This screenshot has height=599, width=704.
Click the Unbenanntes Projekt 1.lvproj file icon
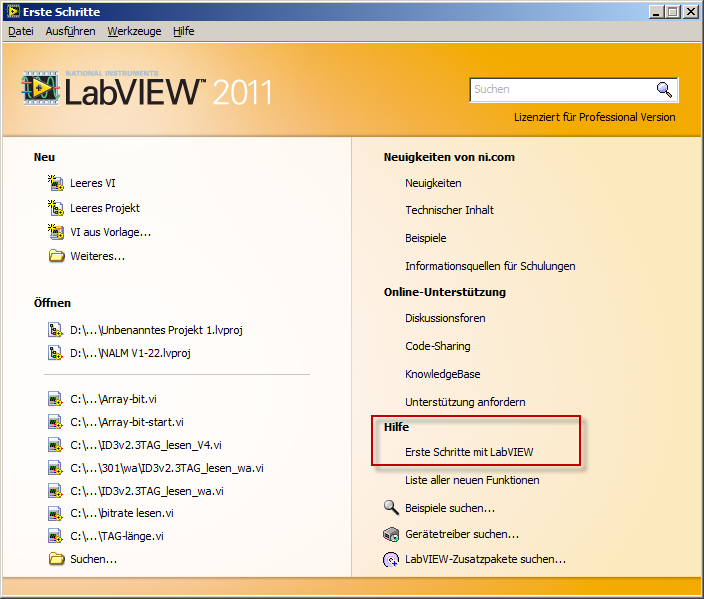(x=55, y=330)
